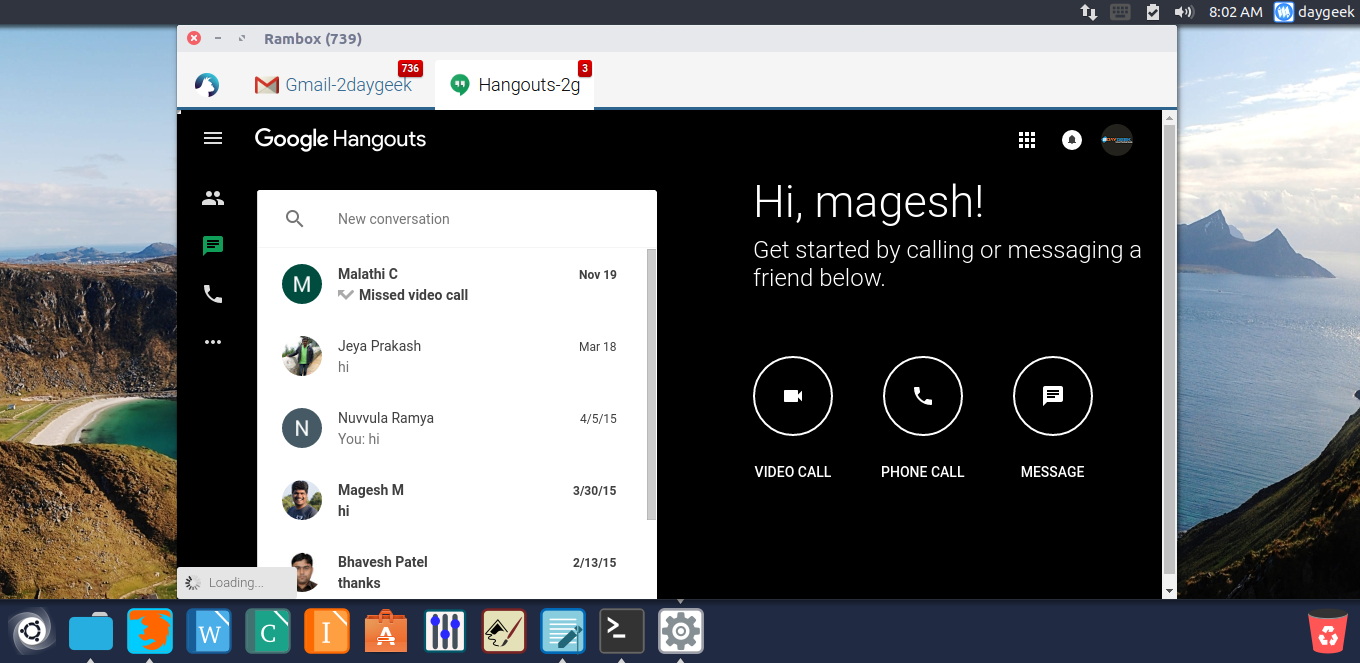The height and width of the screenshot is (663, 1360).
Task: Open the Google apps grid launcher
Action: (1026, 140)
